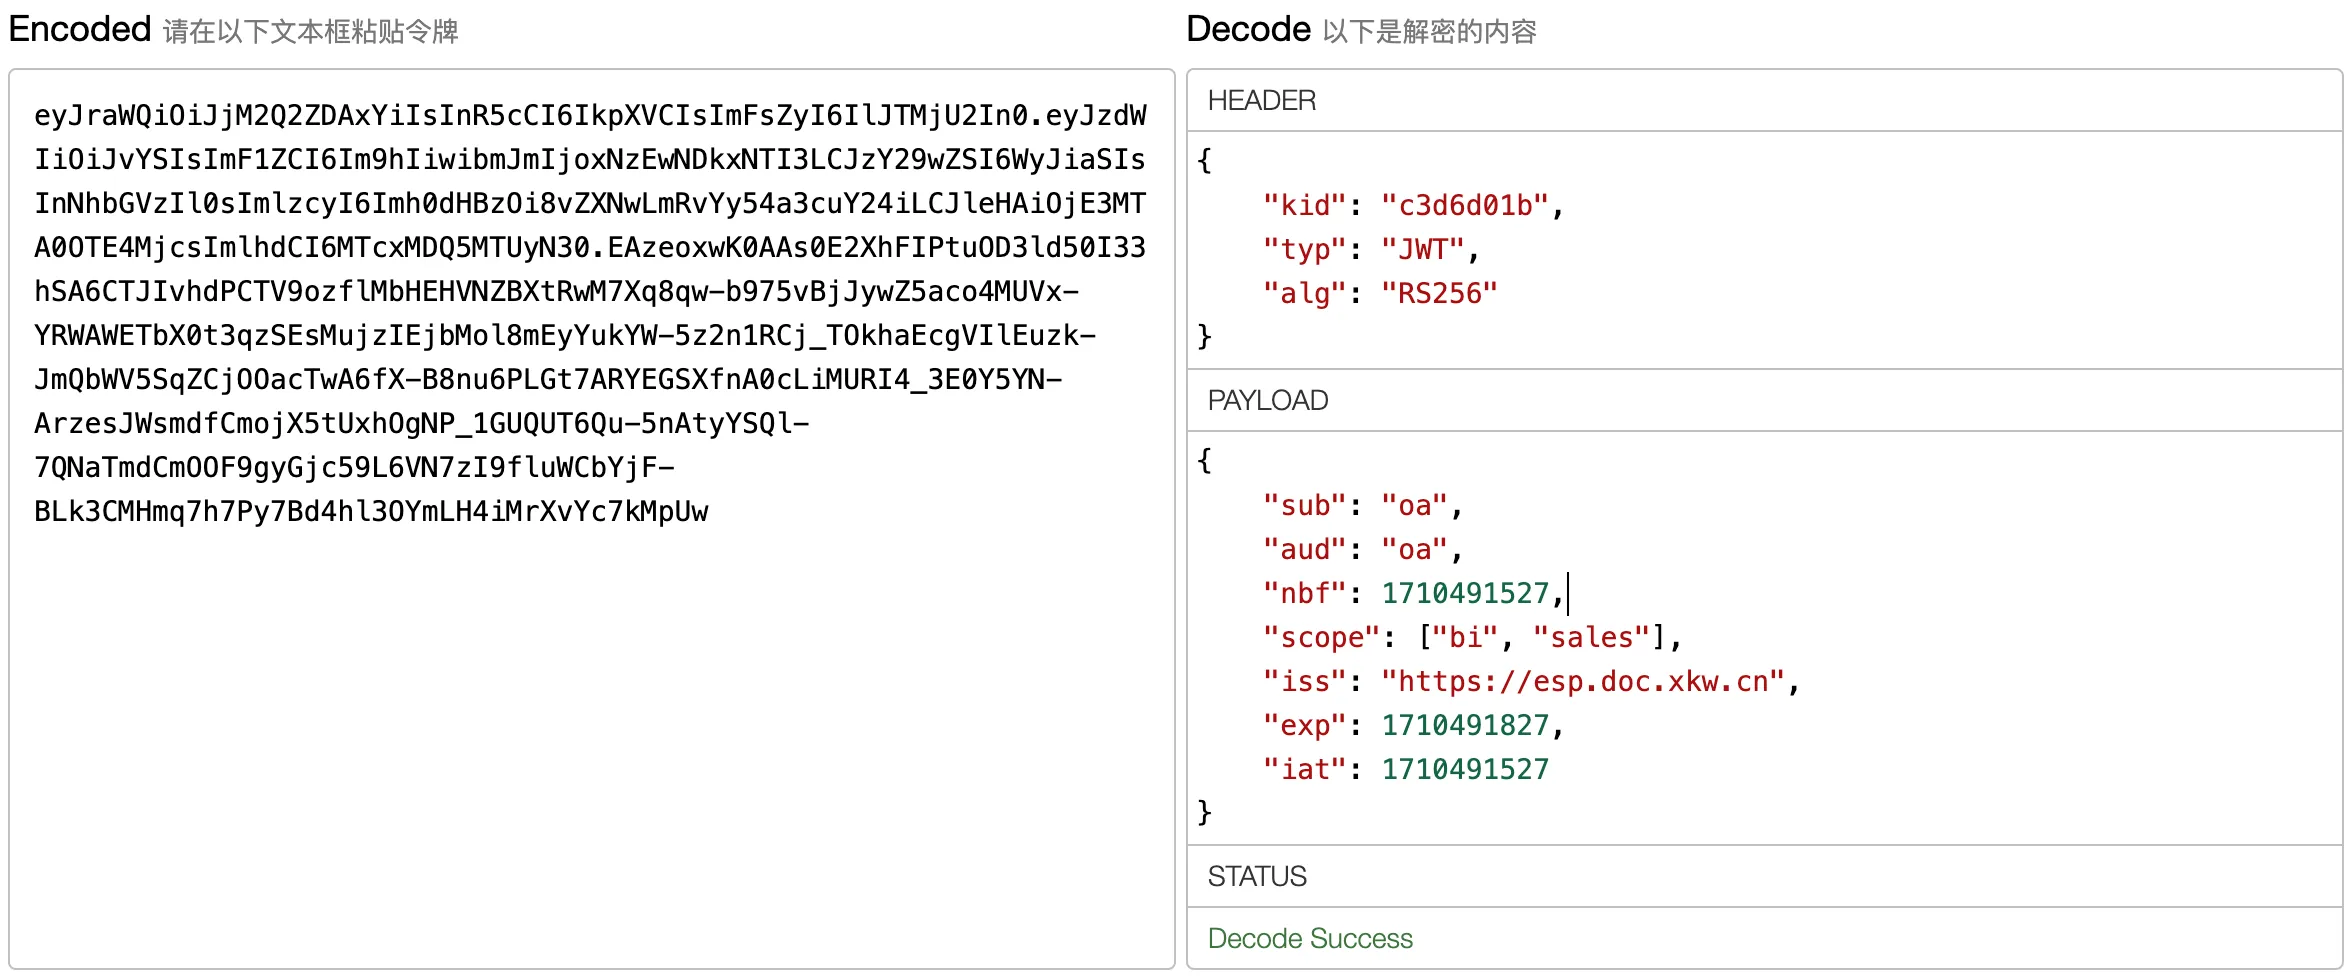Image resolution: width=2348 pixels, height=976 pixels.
Task: Click the exp value 1710491827
Action: pos(1464,726)
